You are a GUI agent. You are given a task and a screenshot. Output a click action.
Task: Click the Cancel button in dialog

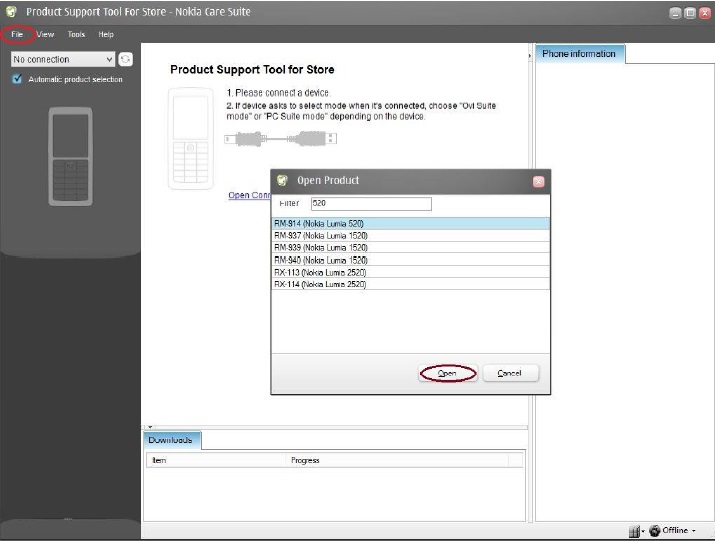click(x=510, y=373)
